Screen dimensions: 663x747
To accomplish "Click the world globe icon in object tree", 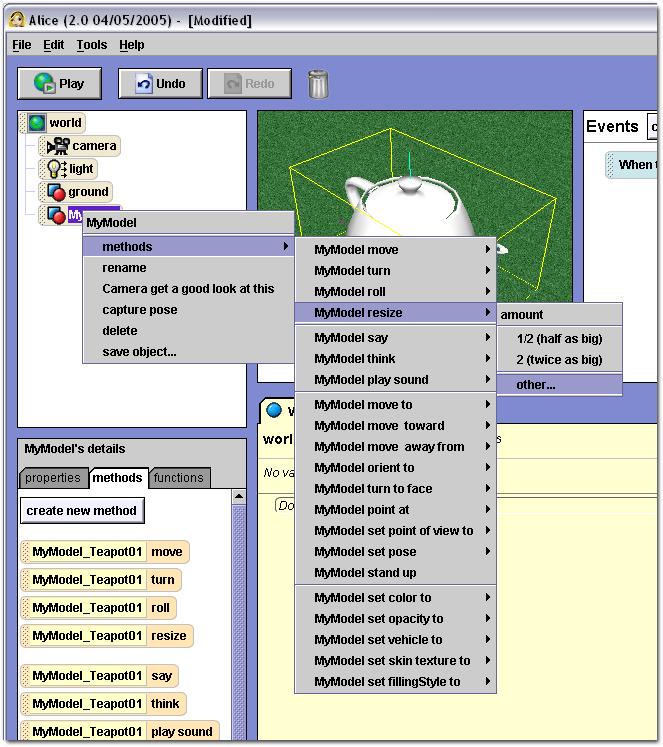I will click(x=37, y=123).
